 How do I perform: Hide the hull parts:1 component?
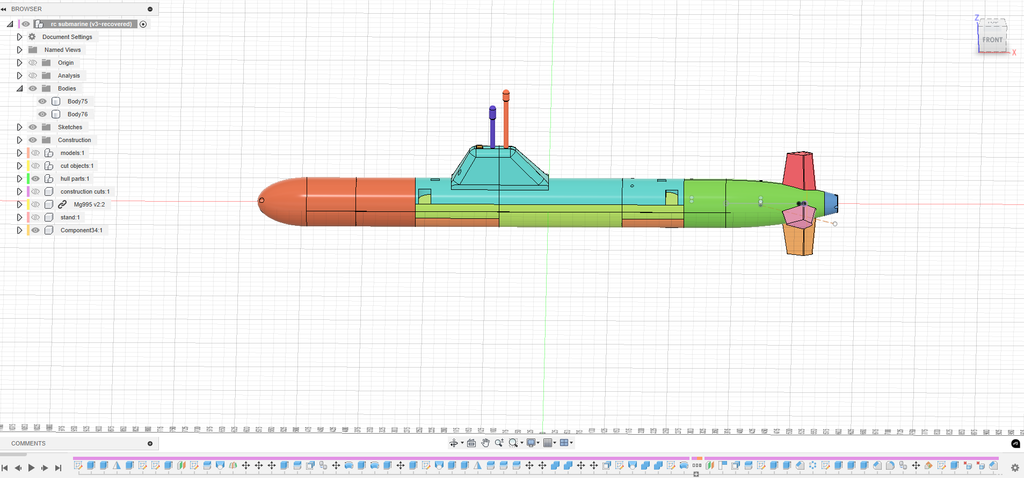(x=36, y=178)
